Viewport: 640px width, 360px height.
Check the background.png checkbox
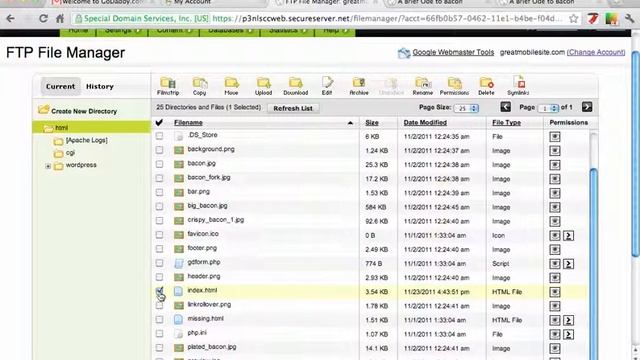tap(159, 150)
